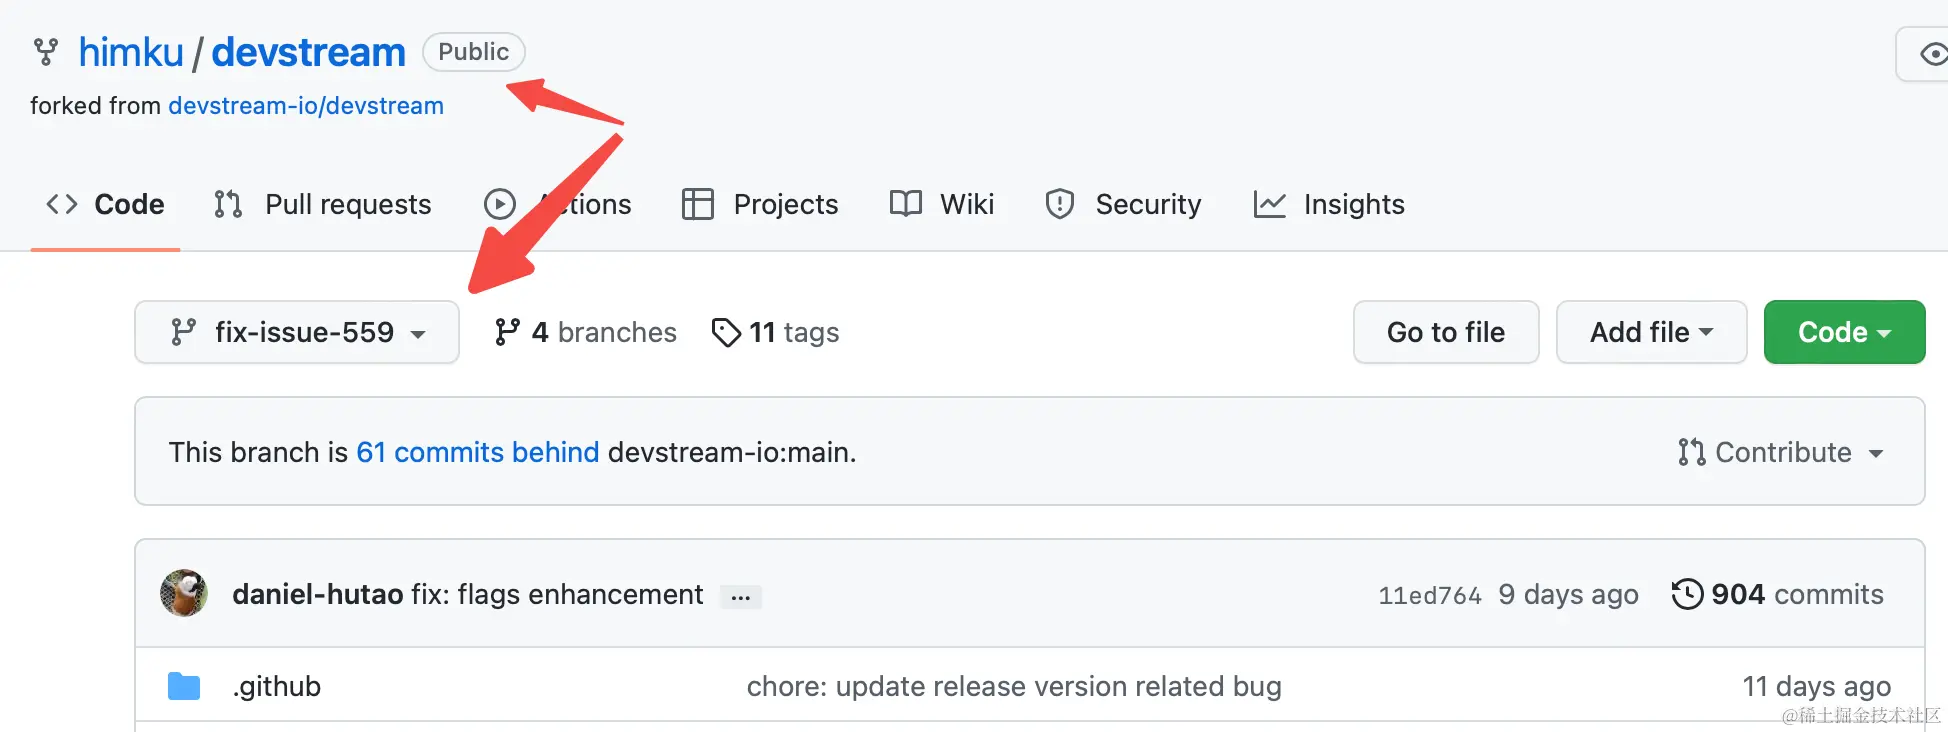The width and height of the screenshot is (1948, 732).
Task: Open the Wiki tab
Action: click(x=942, y=204)
